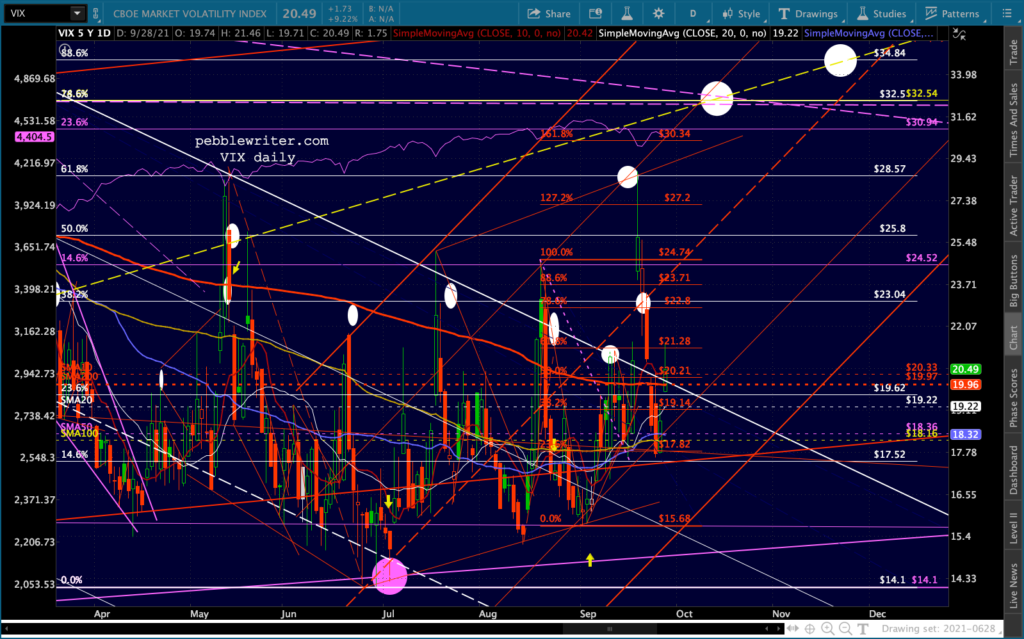Click the white 19.22 price bubble

click(x=965, y=406)
